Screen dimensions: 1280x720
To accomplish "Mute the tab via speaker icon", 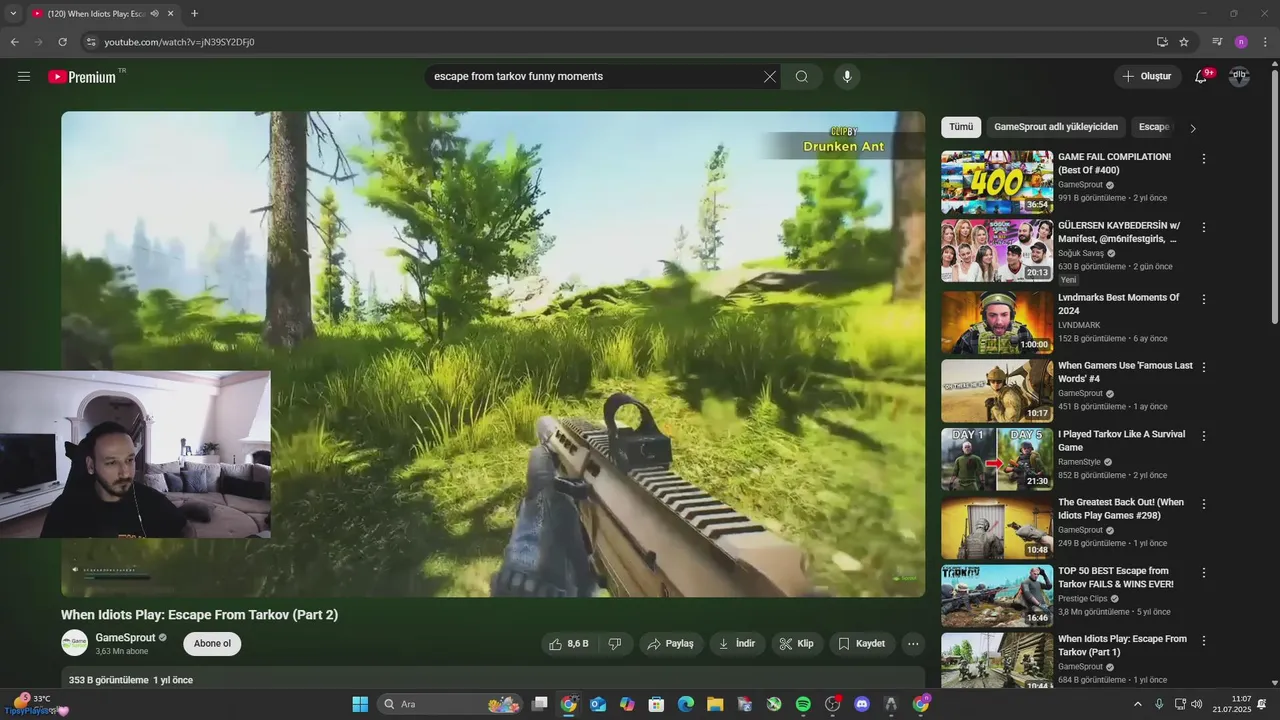I will pos(154,14).
